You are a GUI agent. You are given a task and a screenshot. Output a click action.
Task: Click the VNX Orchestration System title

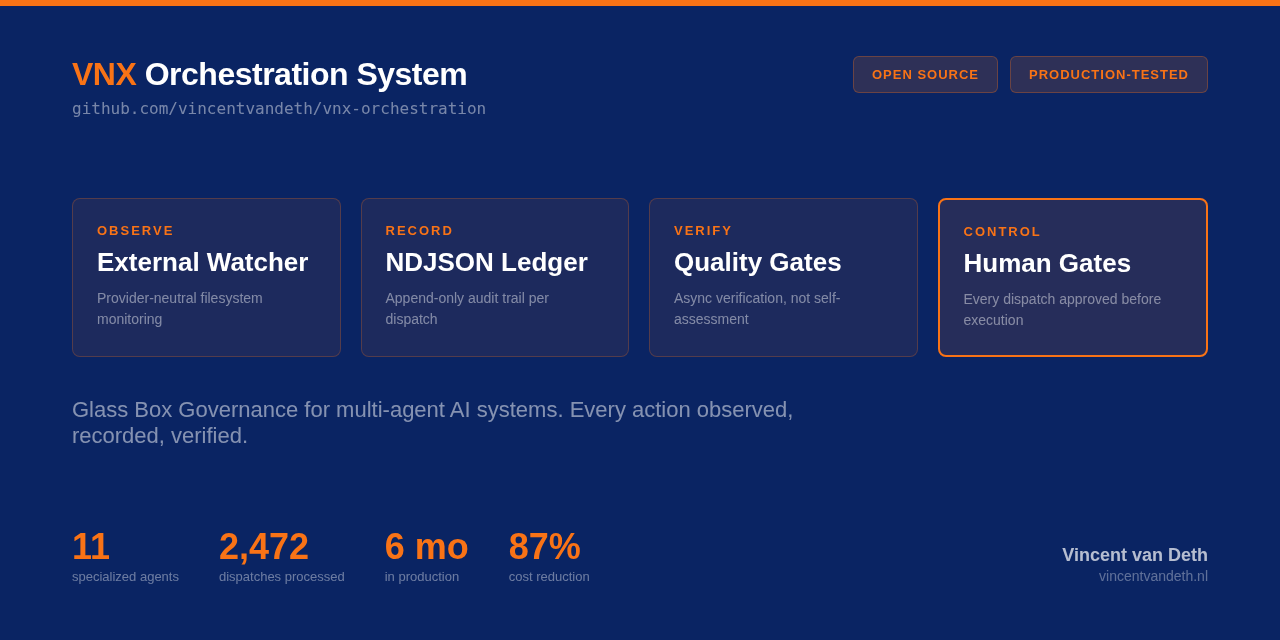[x=269, y=74]
